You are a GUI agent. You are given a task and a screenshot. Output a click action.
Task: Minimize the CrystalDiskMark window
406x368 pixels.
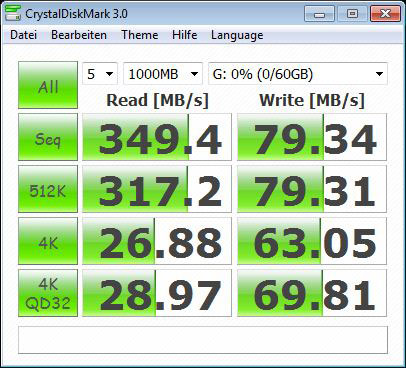[x=319, y=14]
